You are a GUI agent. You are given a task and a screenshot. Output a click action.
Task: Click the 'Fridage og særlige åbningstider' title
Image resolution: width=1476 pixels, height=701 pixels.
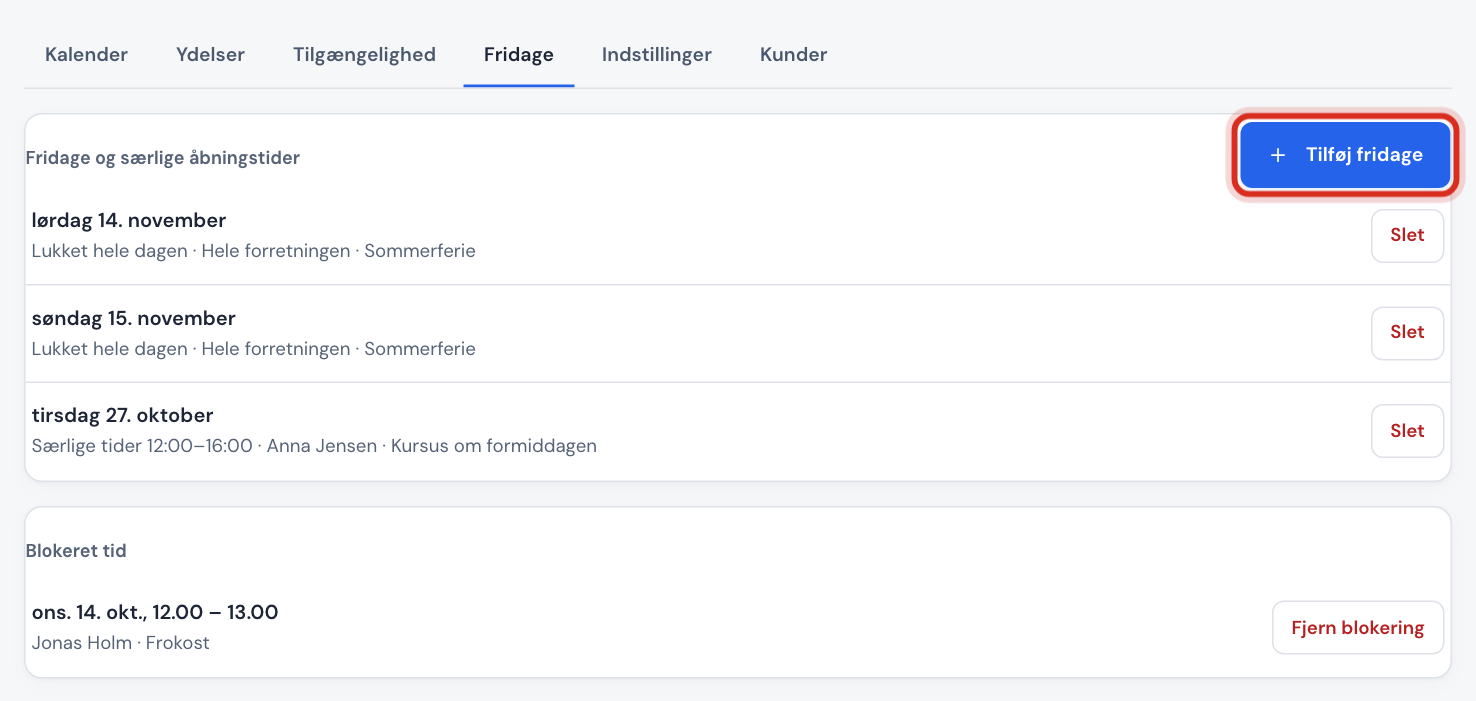point(163,158)
